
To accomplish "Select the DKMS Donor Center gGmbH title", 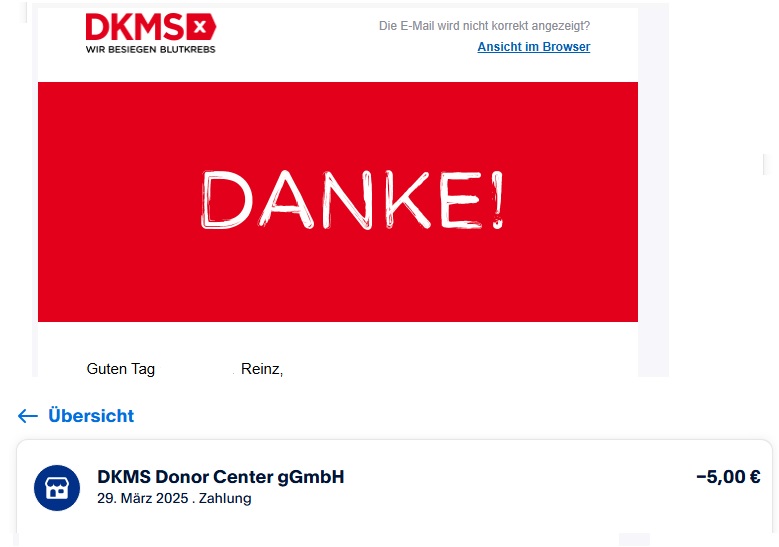I will click(x=221, y=477).
